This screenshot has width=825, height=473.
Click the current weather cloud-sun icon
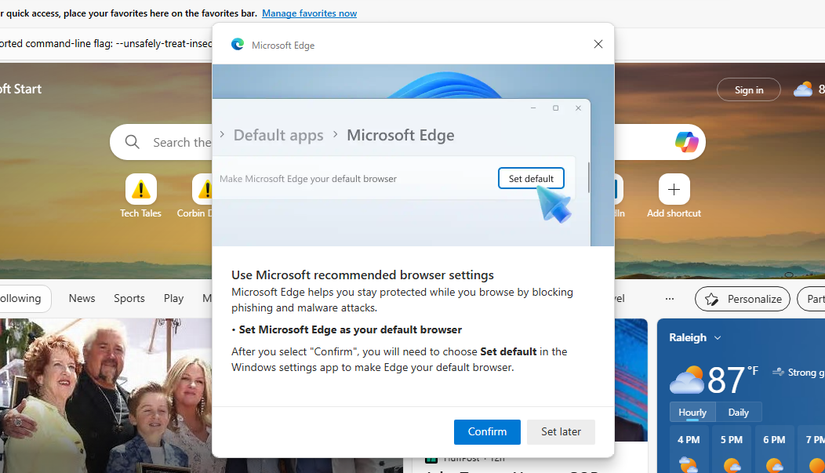tap(687, 380)
